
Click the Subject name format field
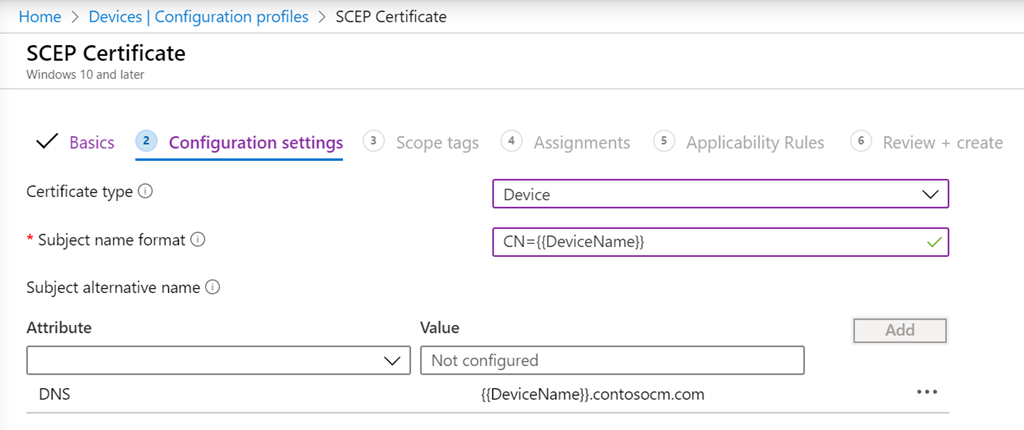click(x=710, y=242)
